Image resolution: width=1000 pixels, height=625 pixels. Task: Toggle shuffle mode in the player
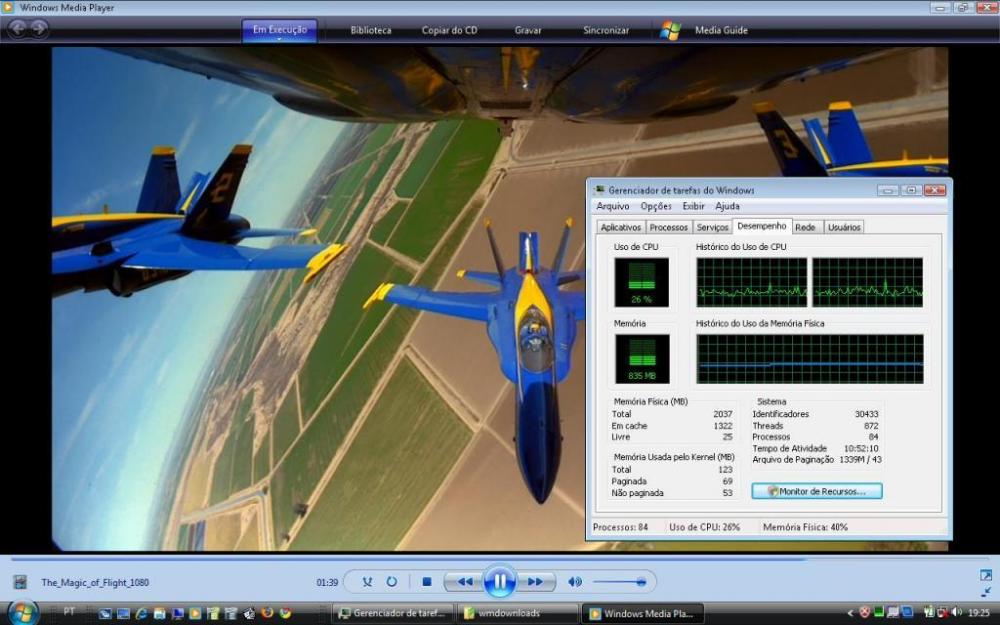(x=367, y=581)
